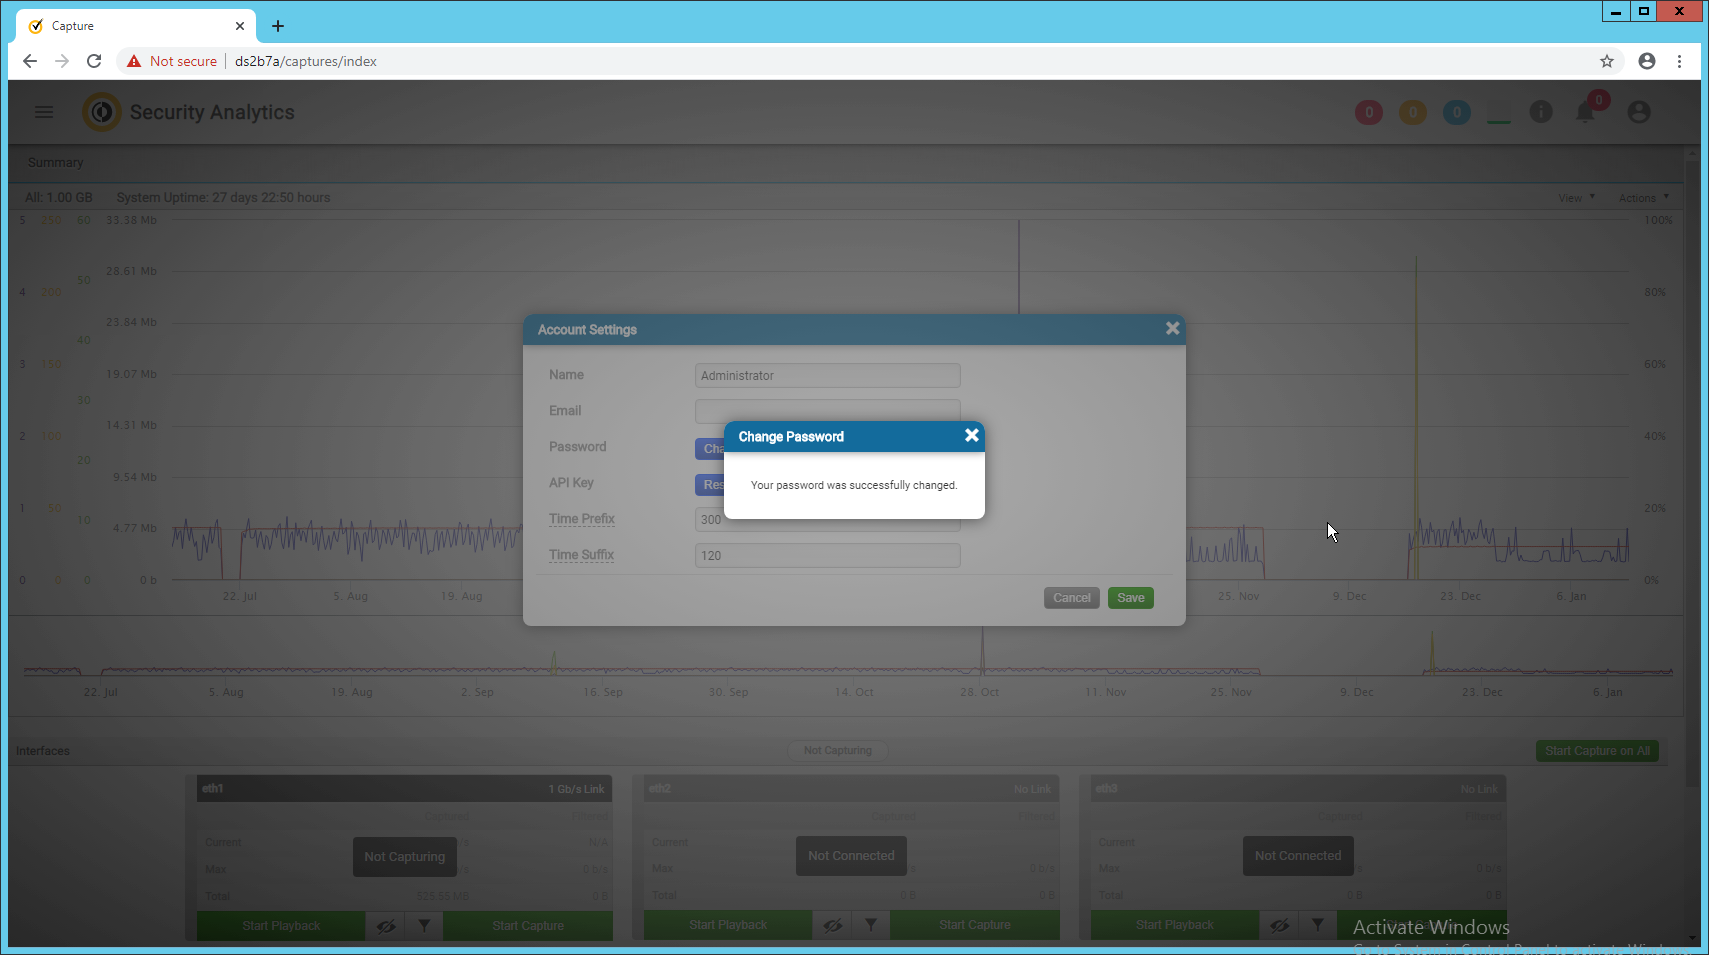Open the hamburger navigation menu
The height and width of the screenshot is (955, 1709).
[44, 112]
